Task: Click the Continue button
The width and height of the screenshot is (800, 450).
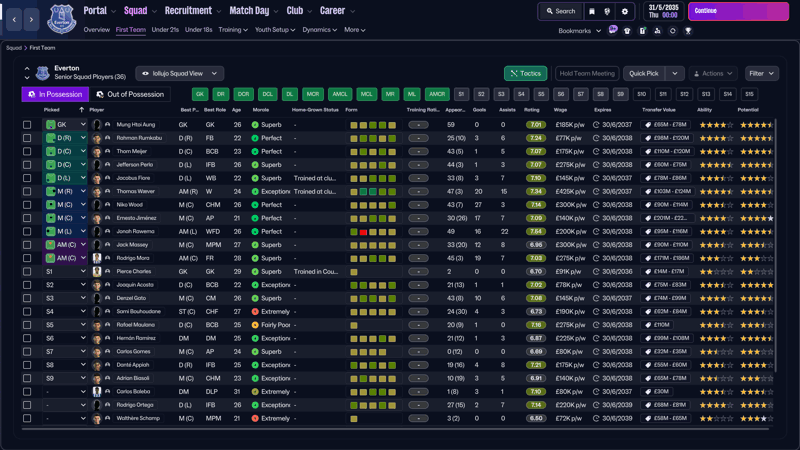Action: click(738, 11)
